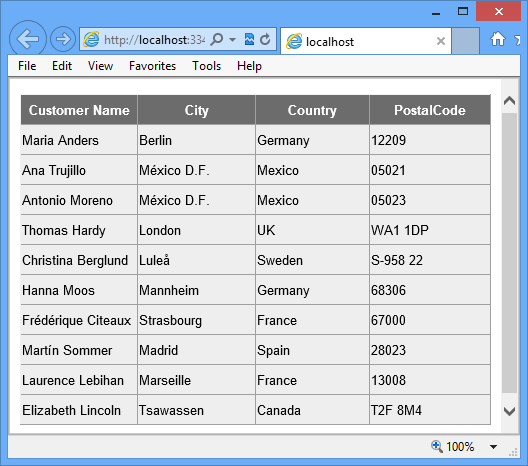
Task: Expand the address bar autocomplete dropdown arrow
Action: [x=232, y=40]
